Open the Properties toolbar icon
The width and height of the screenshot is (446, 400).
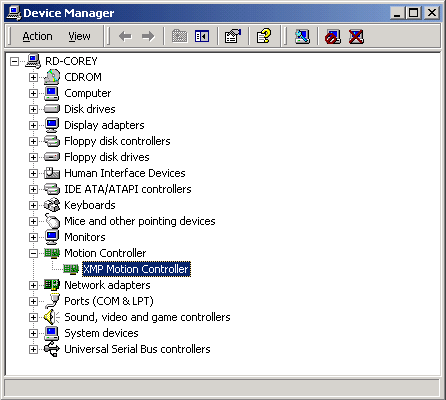coord(233,36)
